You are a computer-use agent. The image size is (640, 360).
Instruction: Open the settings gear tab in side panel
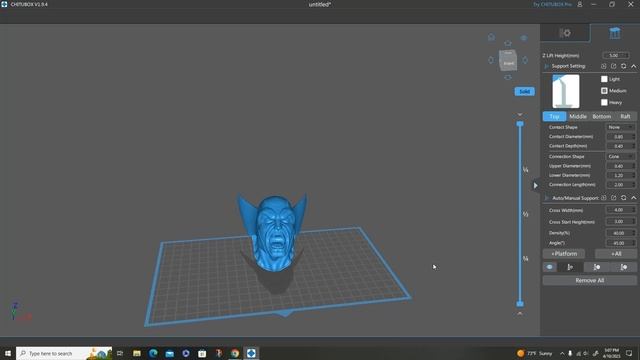(565, 33)
